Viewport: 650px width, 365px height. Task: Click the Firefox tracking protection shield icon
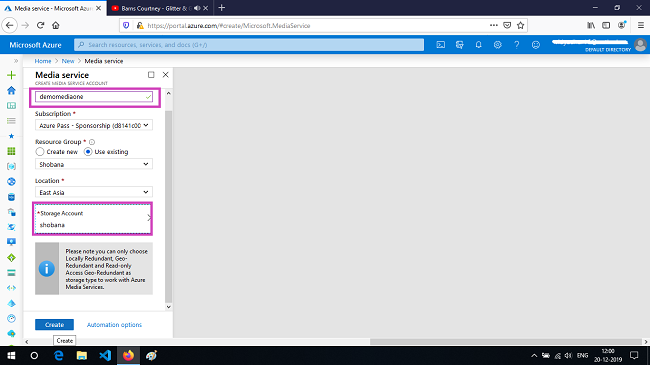(126, 25)
